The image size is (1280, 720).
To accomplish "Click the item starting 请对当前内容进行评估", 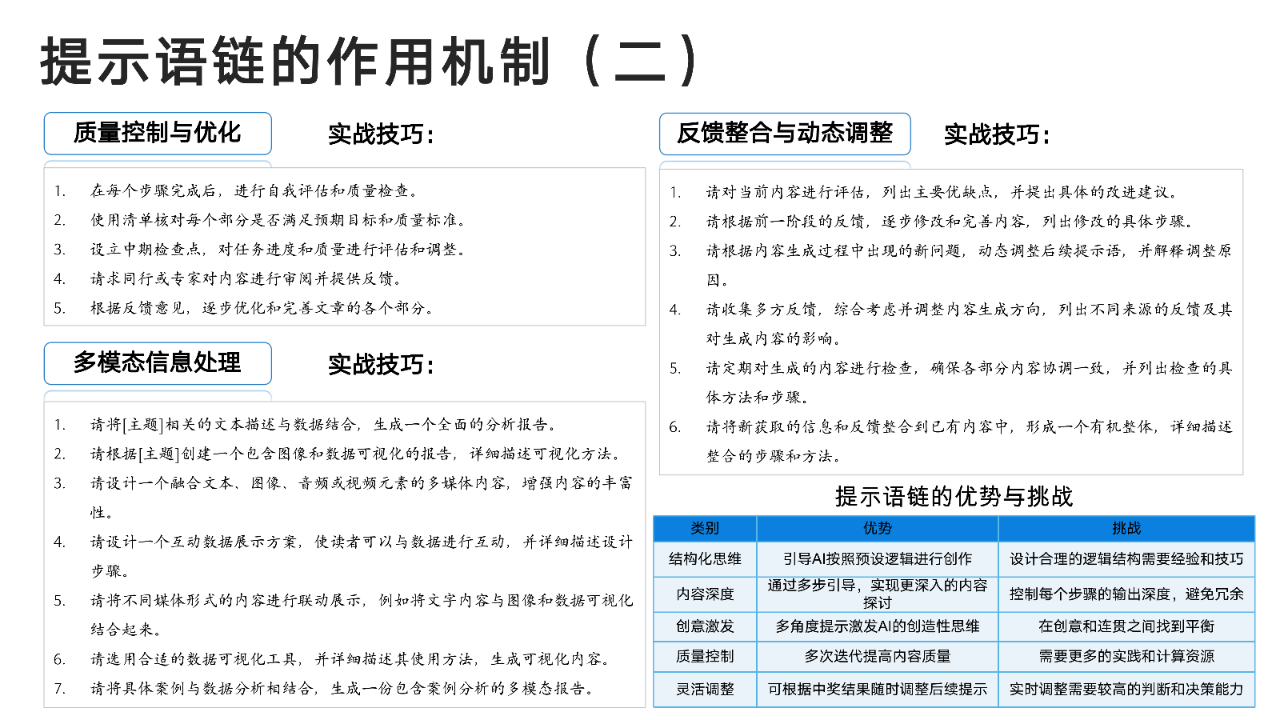I will pos(943,192).
